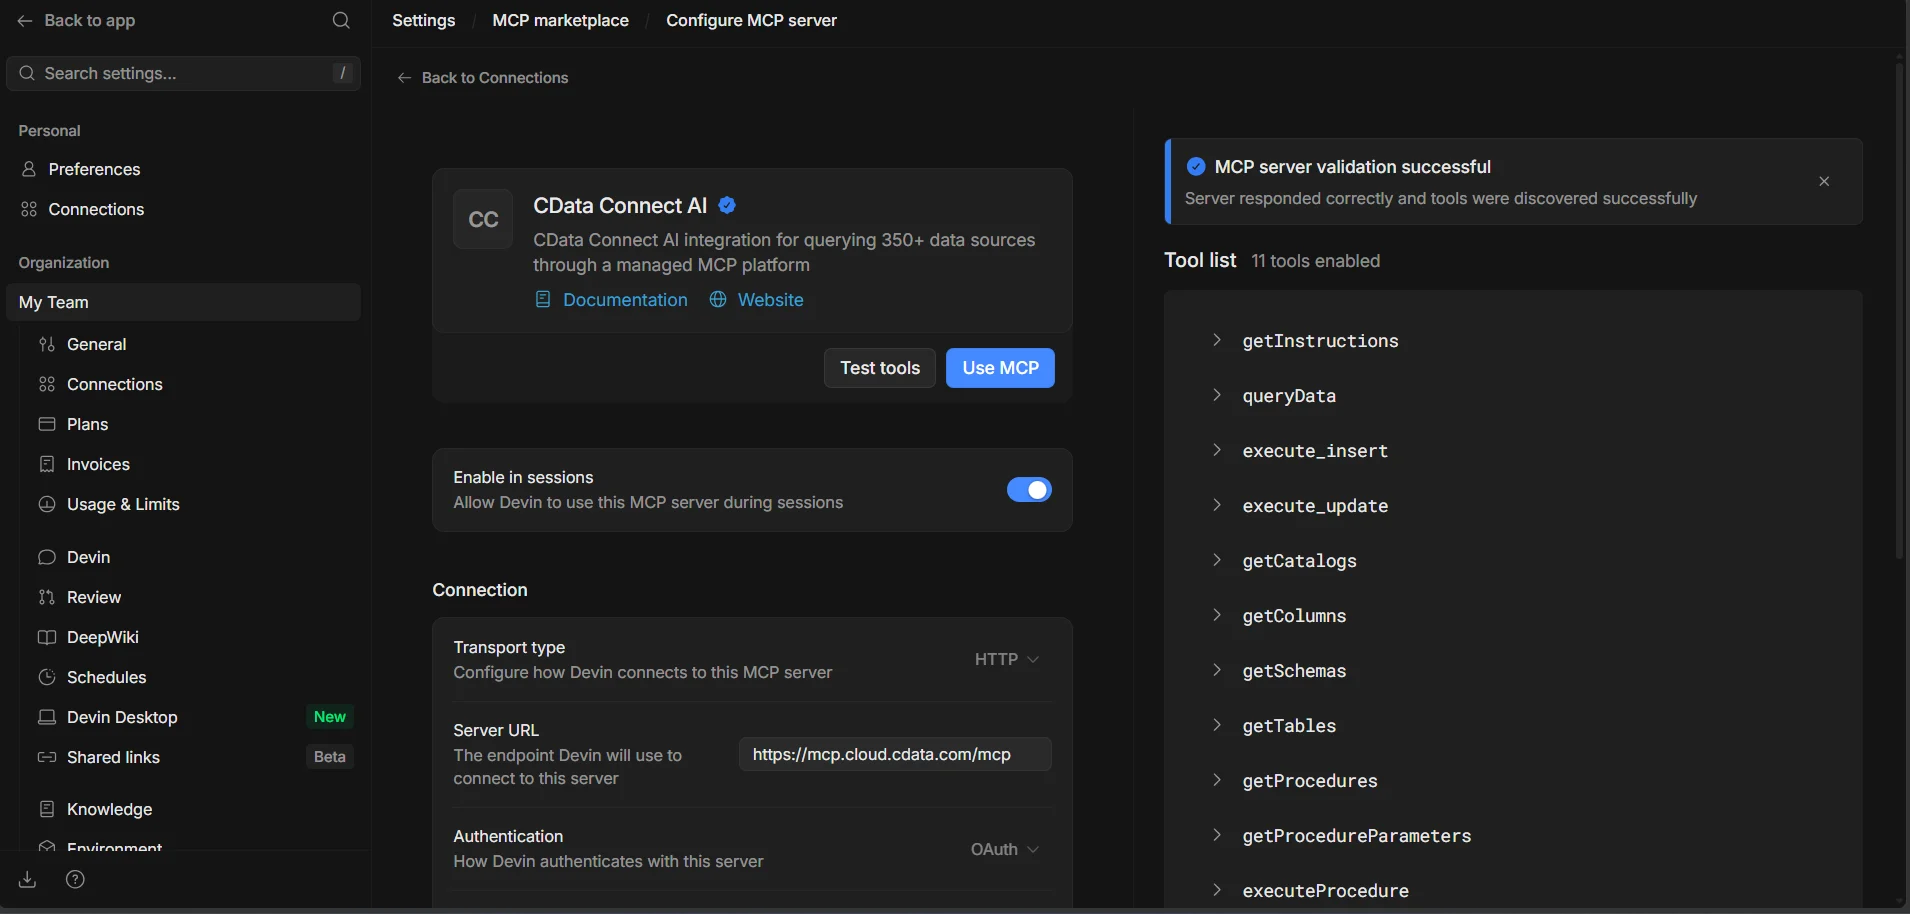Expand the getProcedureParameters tool
The width and height of the screenshot is (1910, 914).
click(x=1217, y=835)
